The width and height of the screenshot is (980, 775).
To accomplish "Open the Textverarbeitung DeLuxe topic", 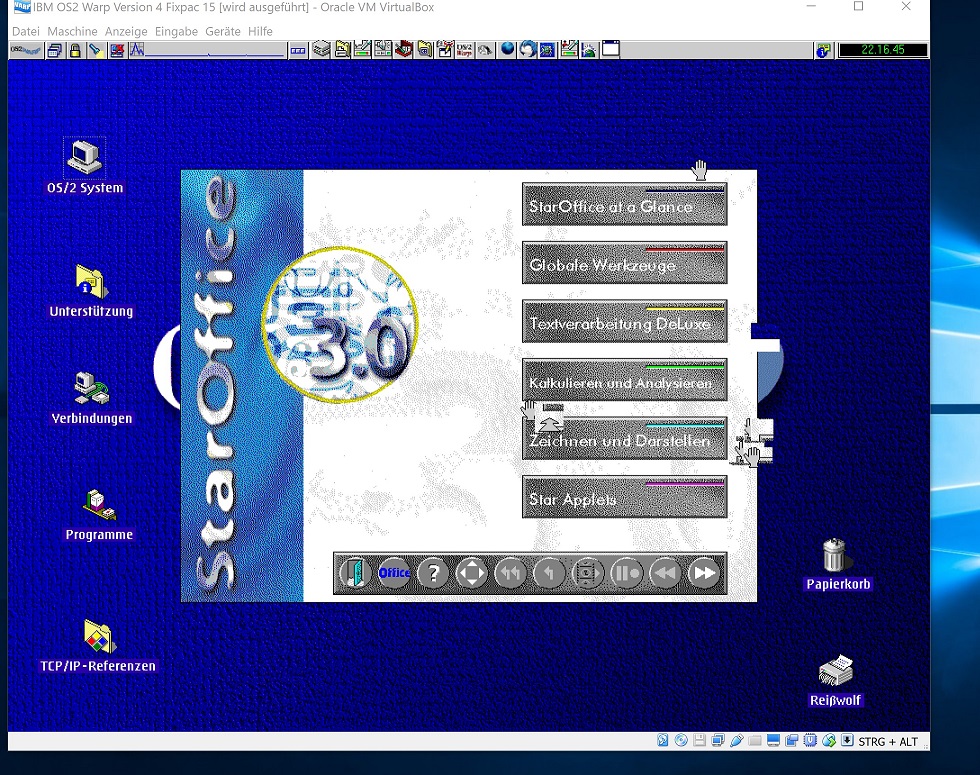I will 624,321.
